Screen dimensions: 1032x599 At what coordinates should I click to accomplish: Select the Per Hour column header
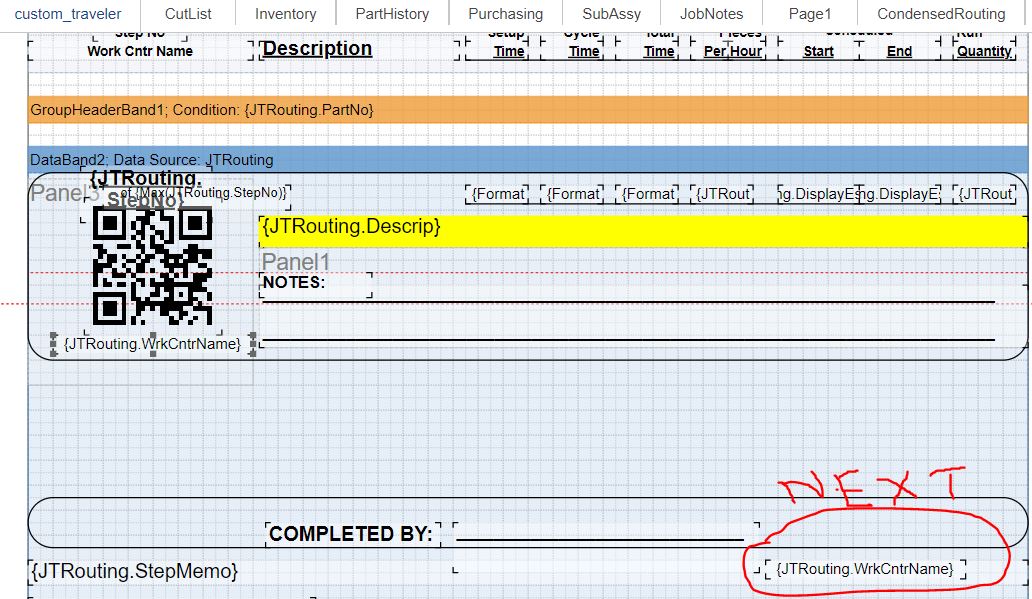733,51
